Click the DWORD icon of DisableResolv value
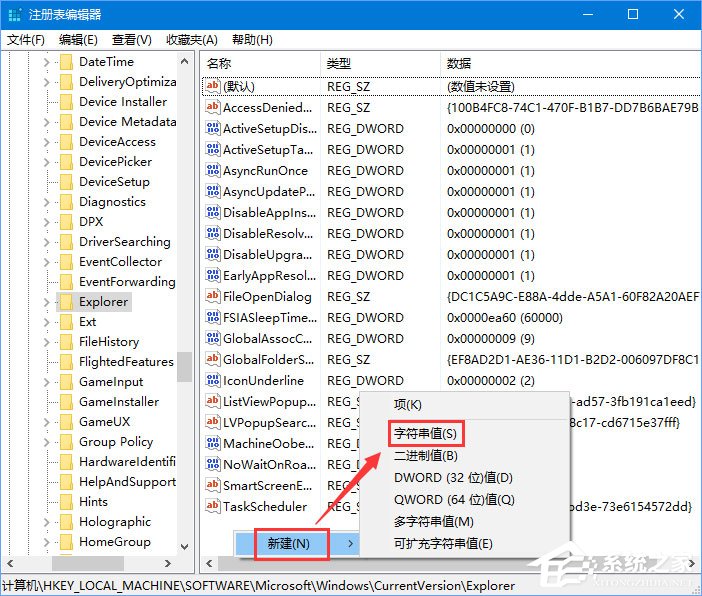This screenshot has height=596, width=702. [212, 233]
